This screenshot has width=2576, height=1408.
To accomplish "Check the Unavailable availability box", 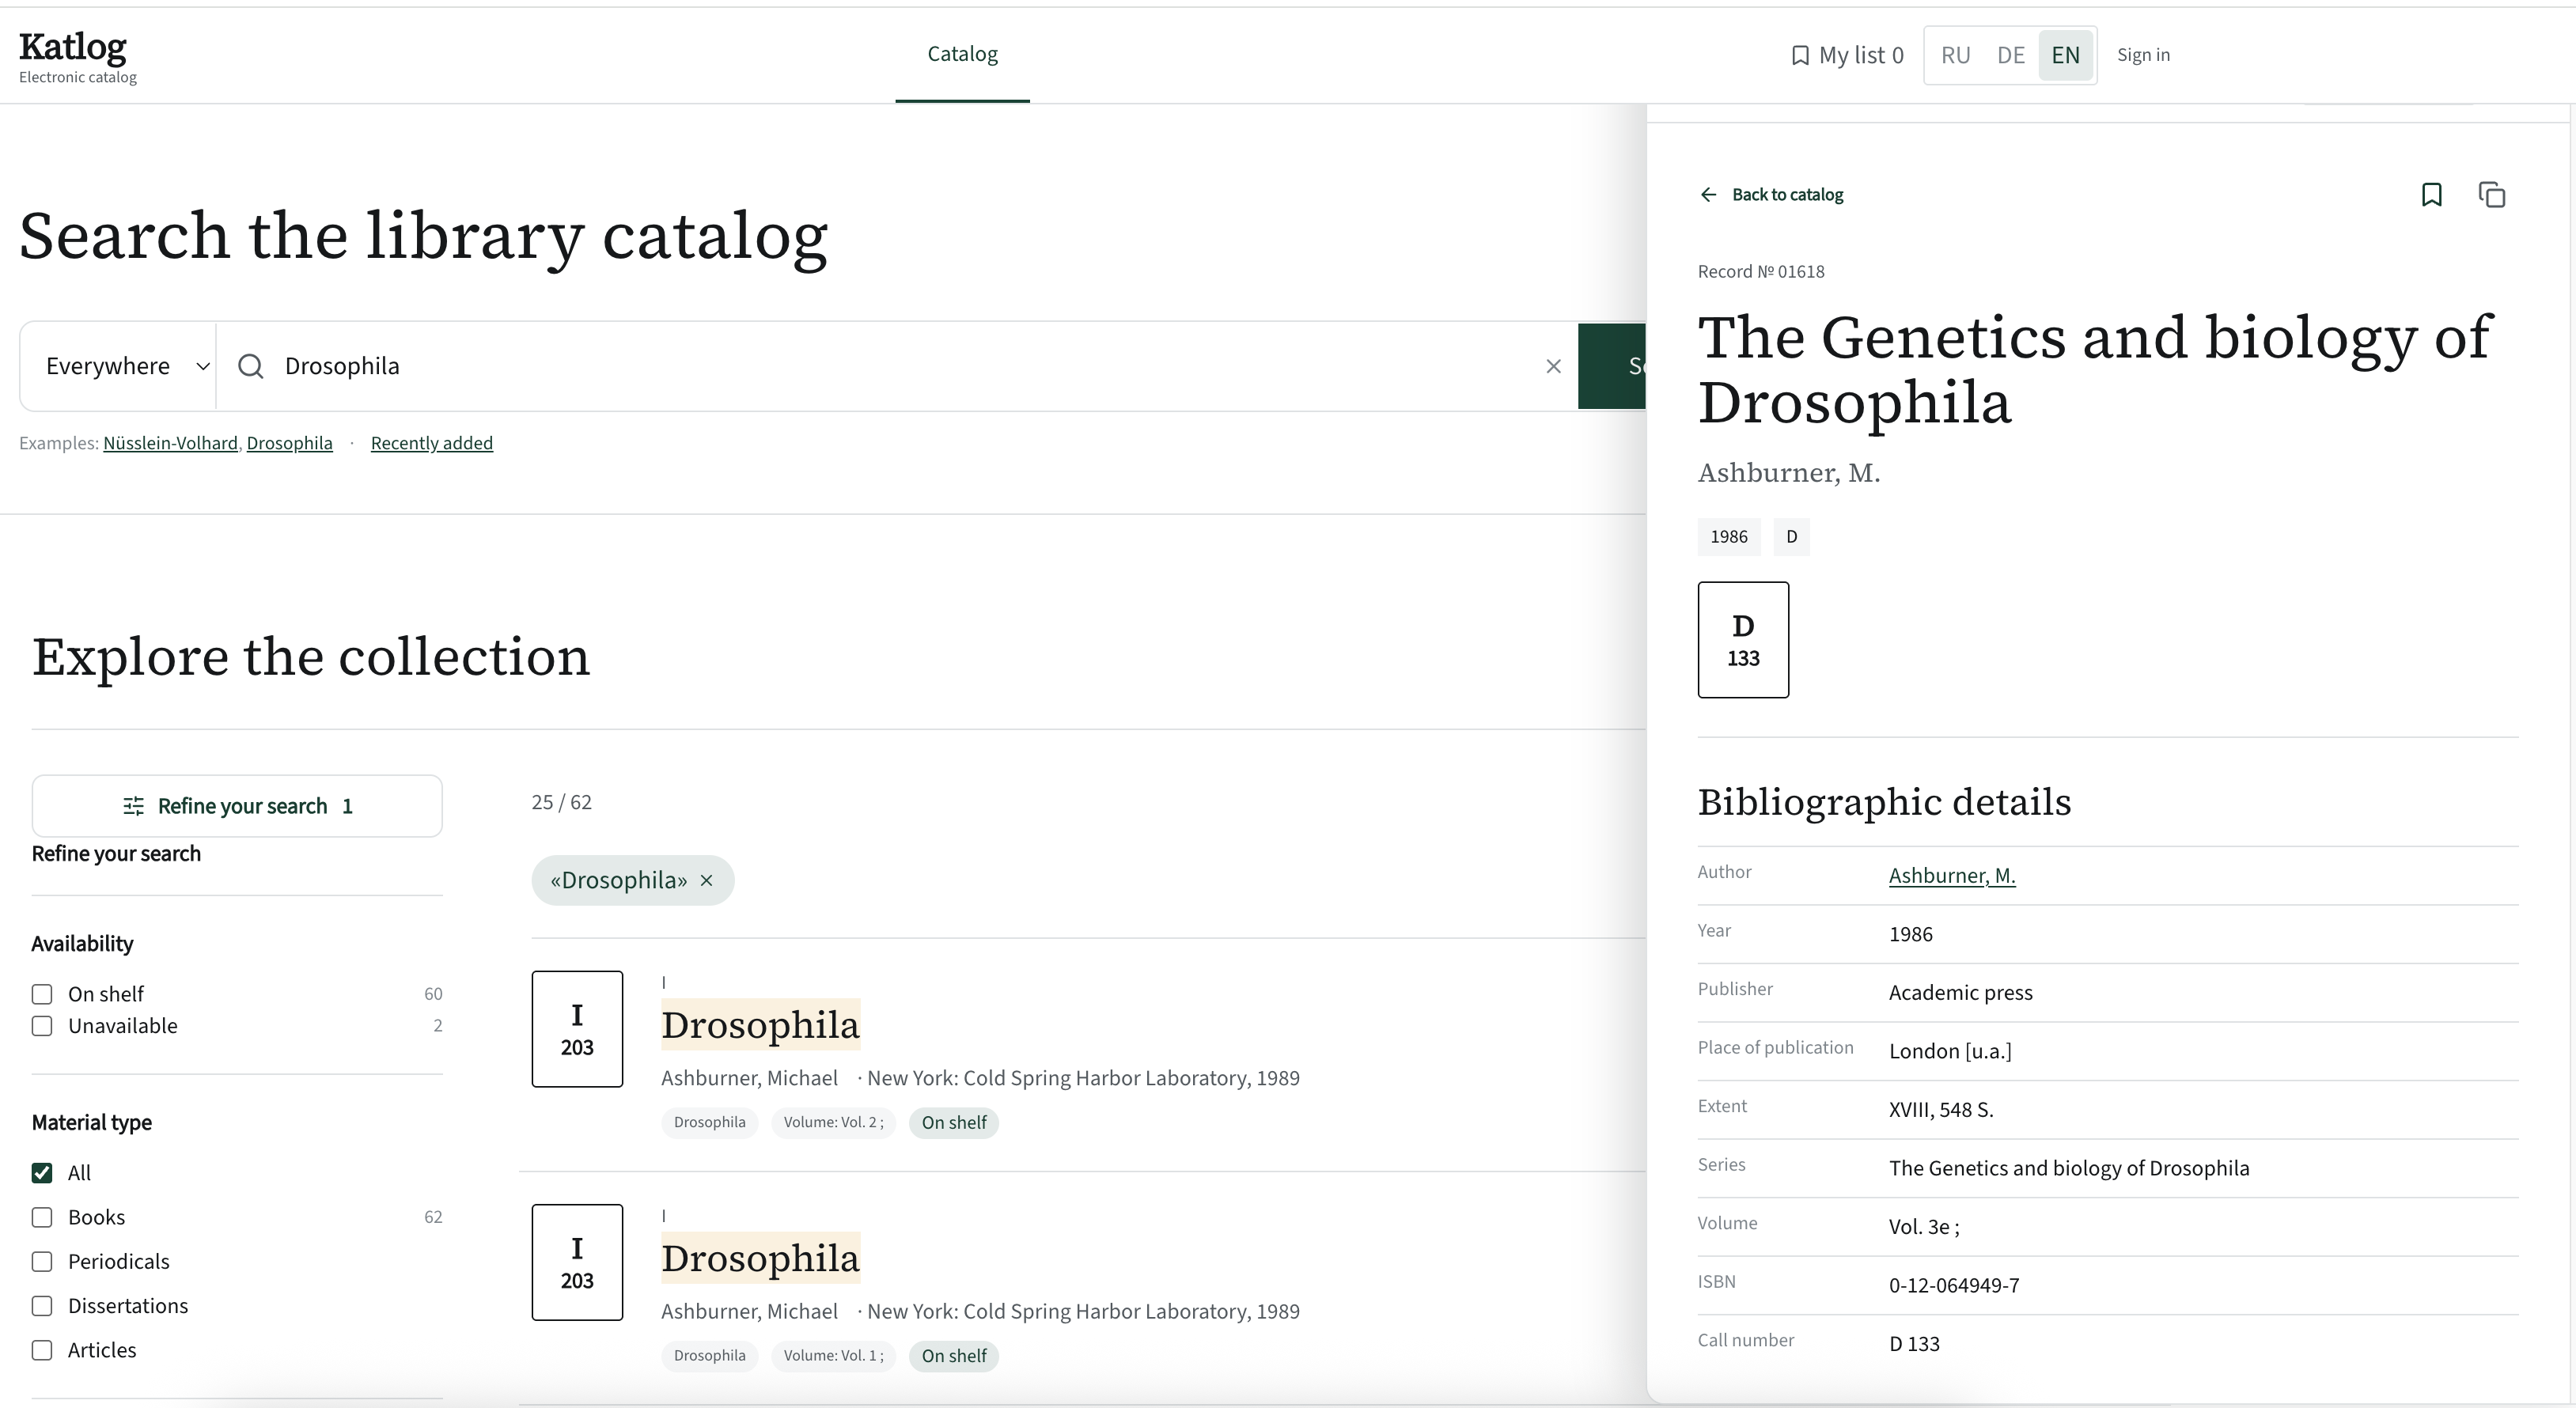I will [x=42, y=1026].
